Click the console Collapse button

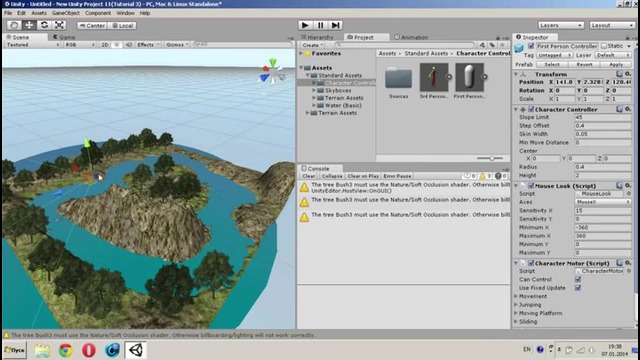click(x=331, y=176)
